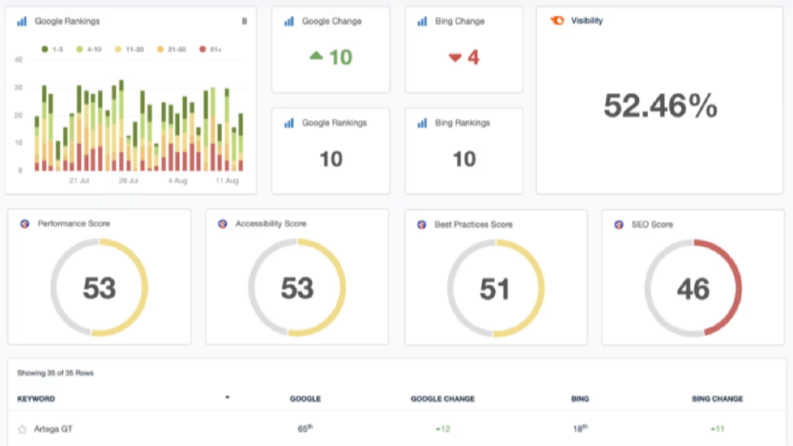Toggle the 1-3 ranking legend series
793x446 pixels.
(x=52, y=49)
